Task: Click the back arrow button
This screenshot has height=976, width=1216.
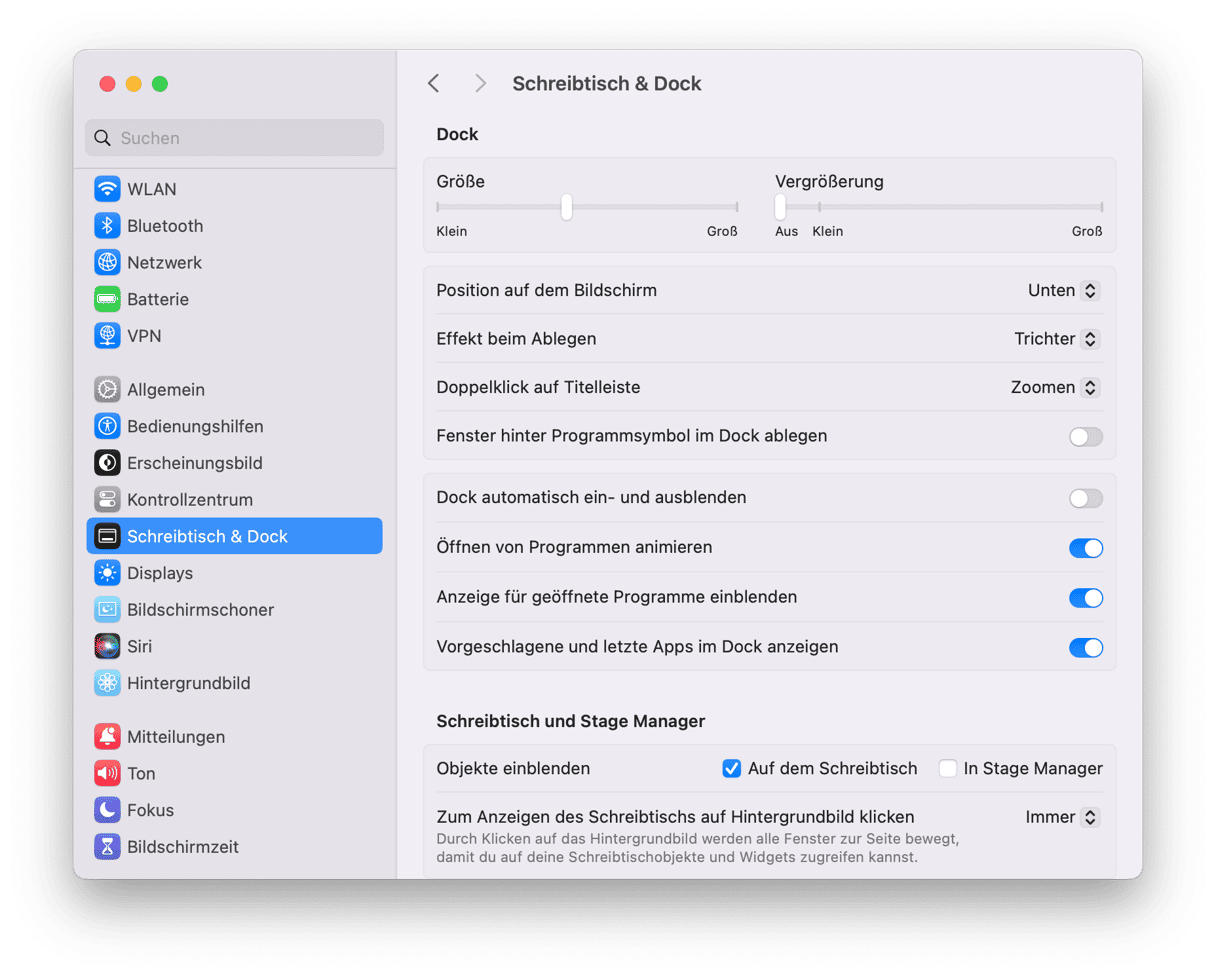Action: click(434, 84)
